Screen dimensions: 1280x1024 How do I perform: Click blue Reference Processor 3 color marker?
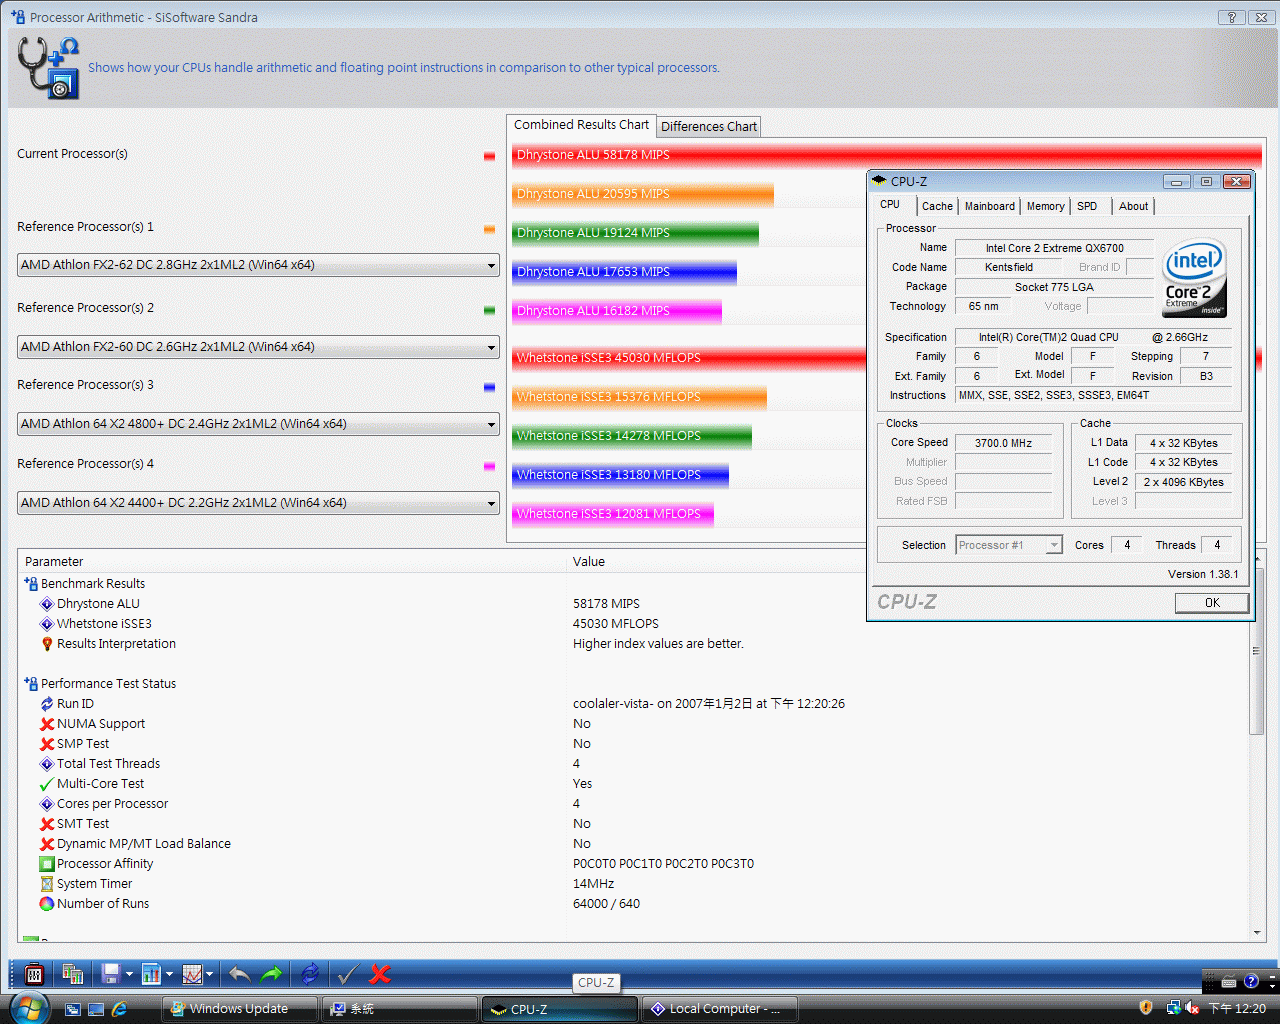click(489, 387)
